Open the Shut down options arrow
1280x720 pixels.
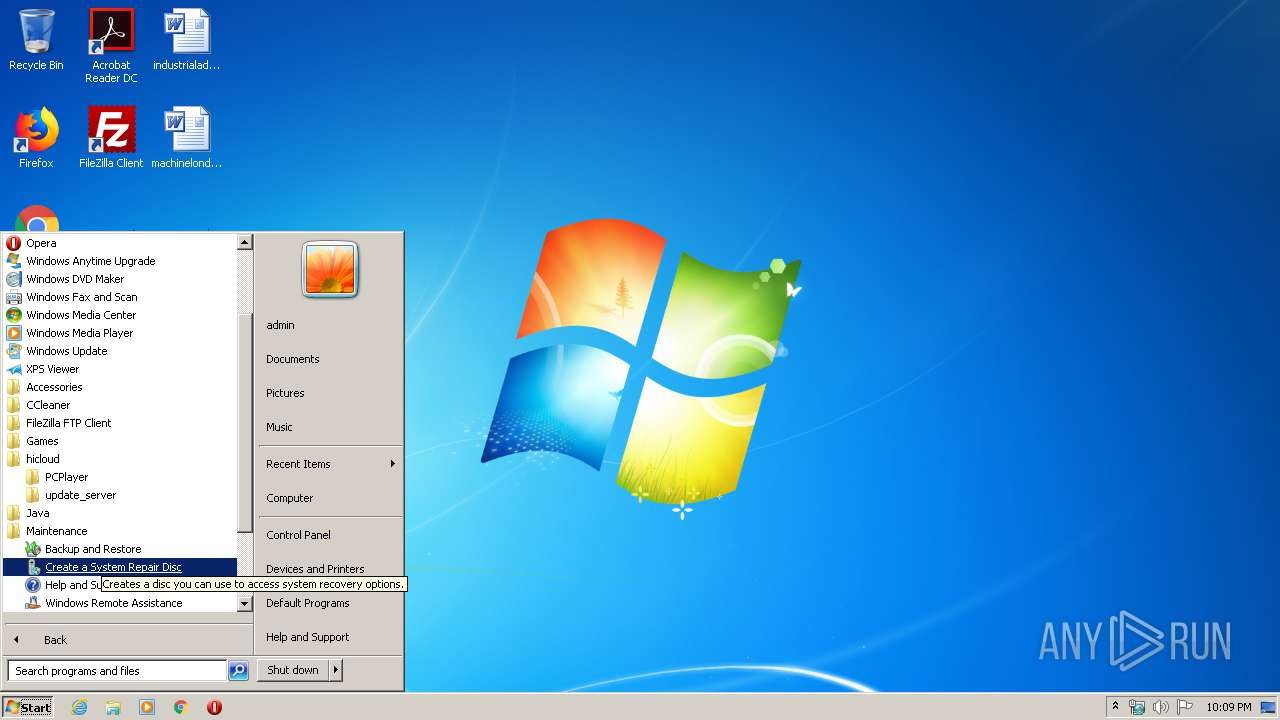tap(336, 670)
